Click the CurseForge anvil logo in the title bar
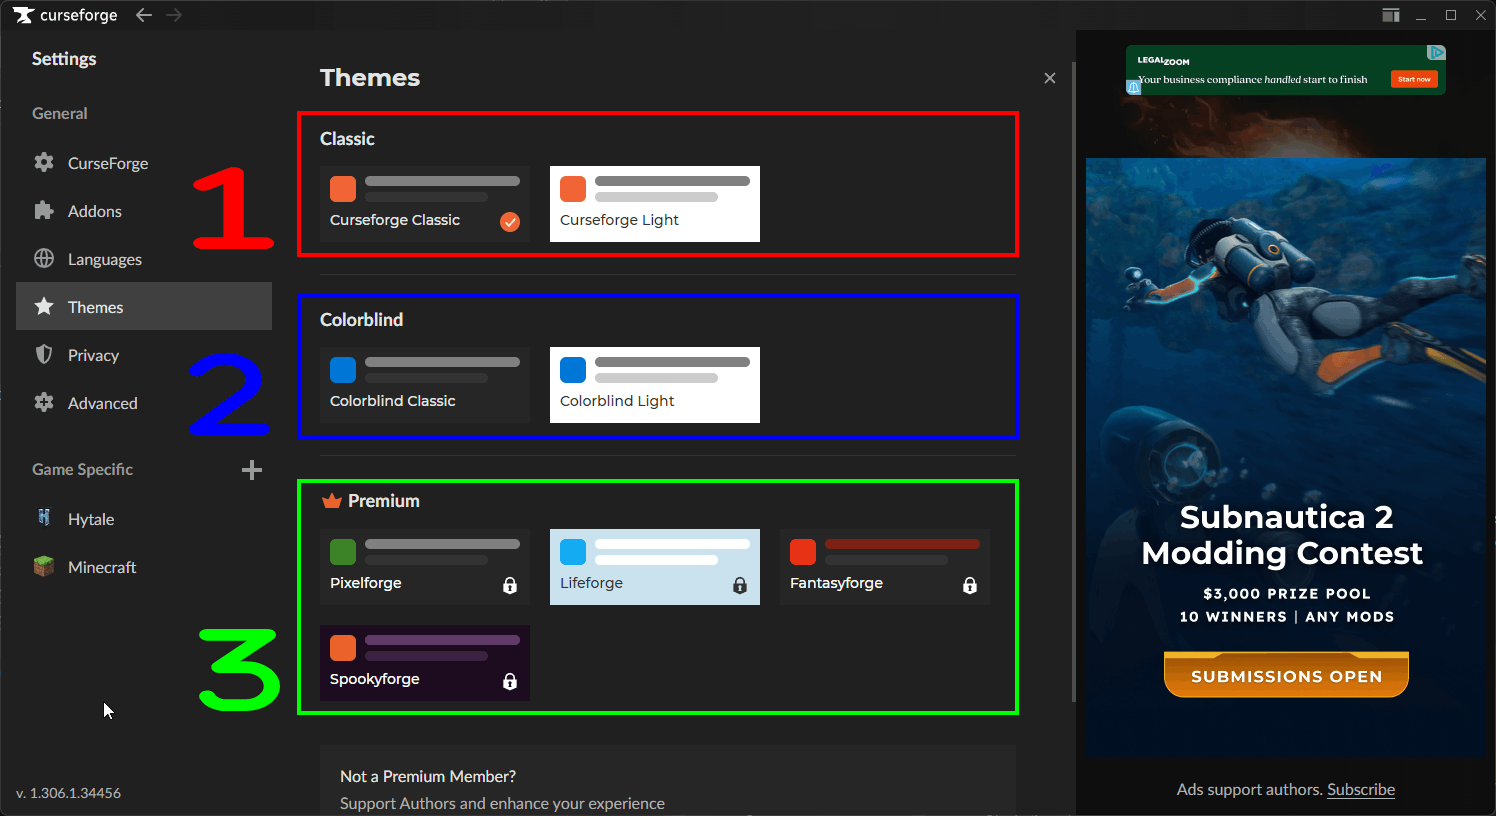Viewport: 1496px width, 816px height. 23,15
